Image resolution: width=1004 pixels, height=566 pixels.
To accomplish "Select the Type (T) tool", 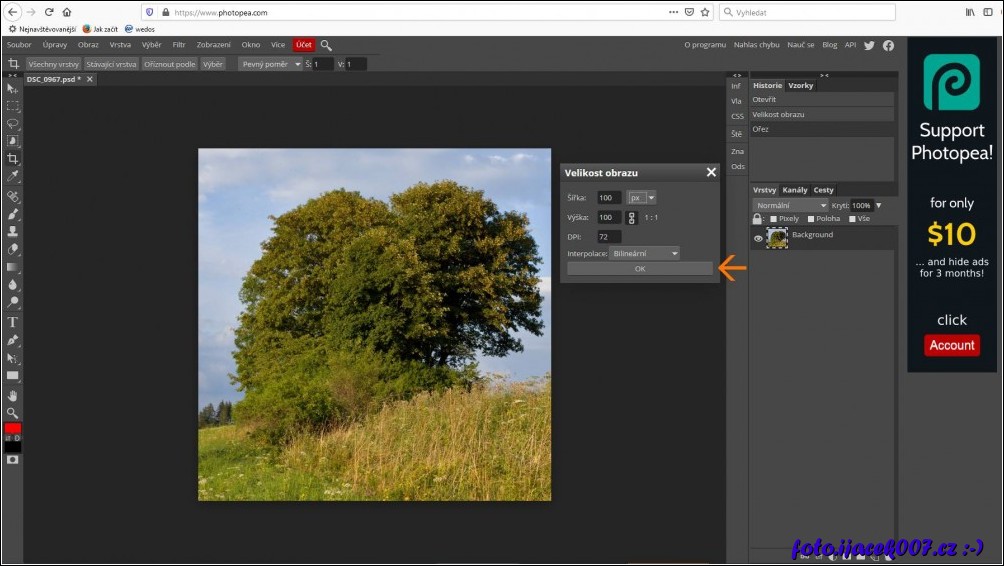I will click(x=13, y=322).
